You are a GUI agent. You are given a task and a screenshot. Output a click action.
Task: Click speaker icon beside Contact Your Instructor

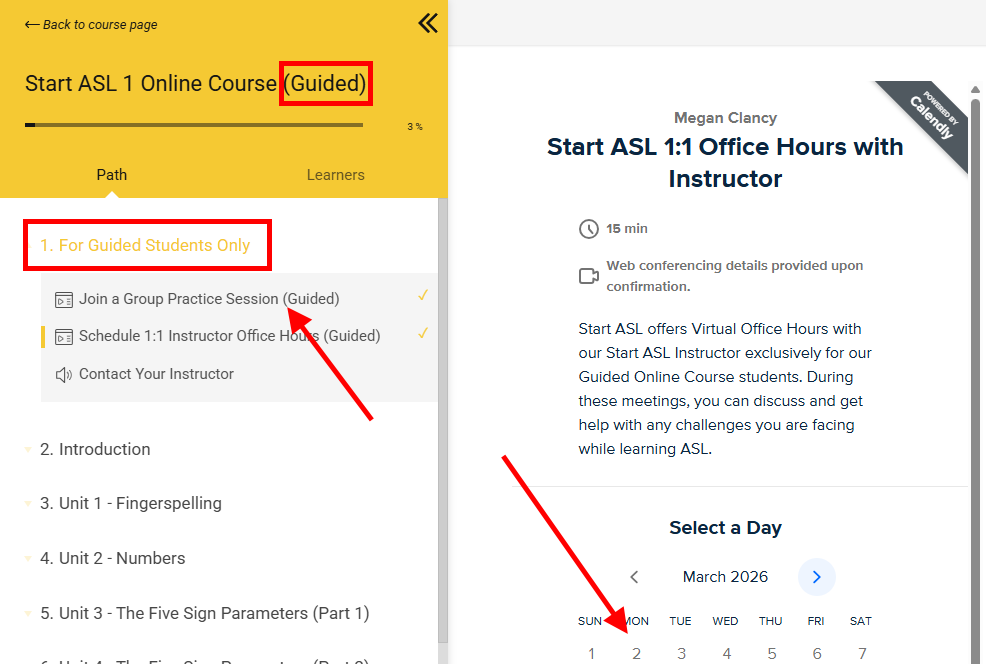click(64, 375)
